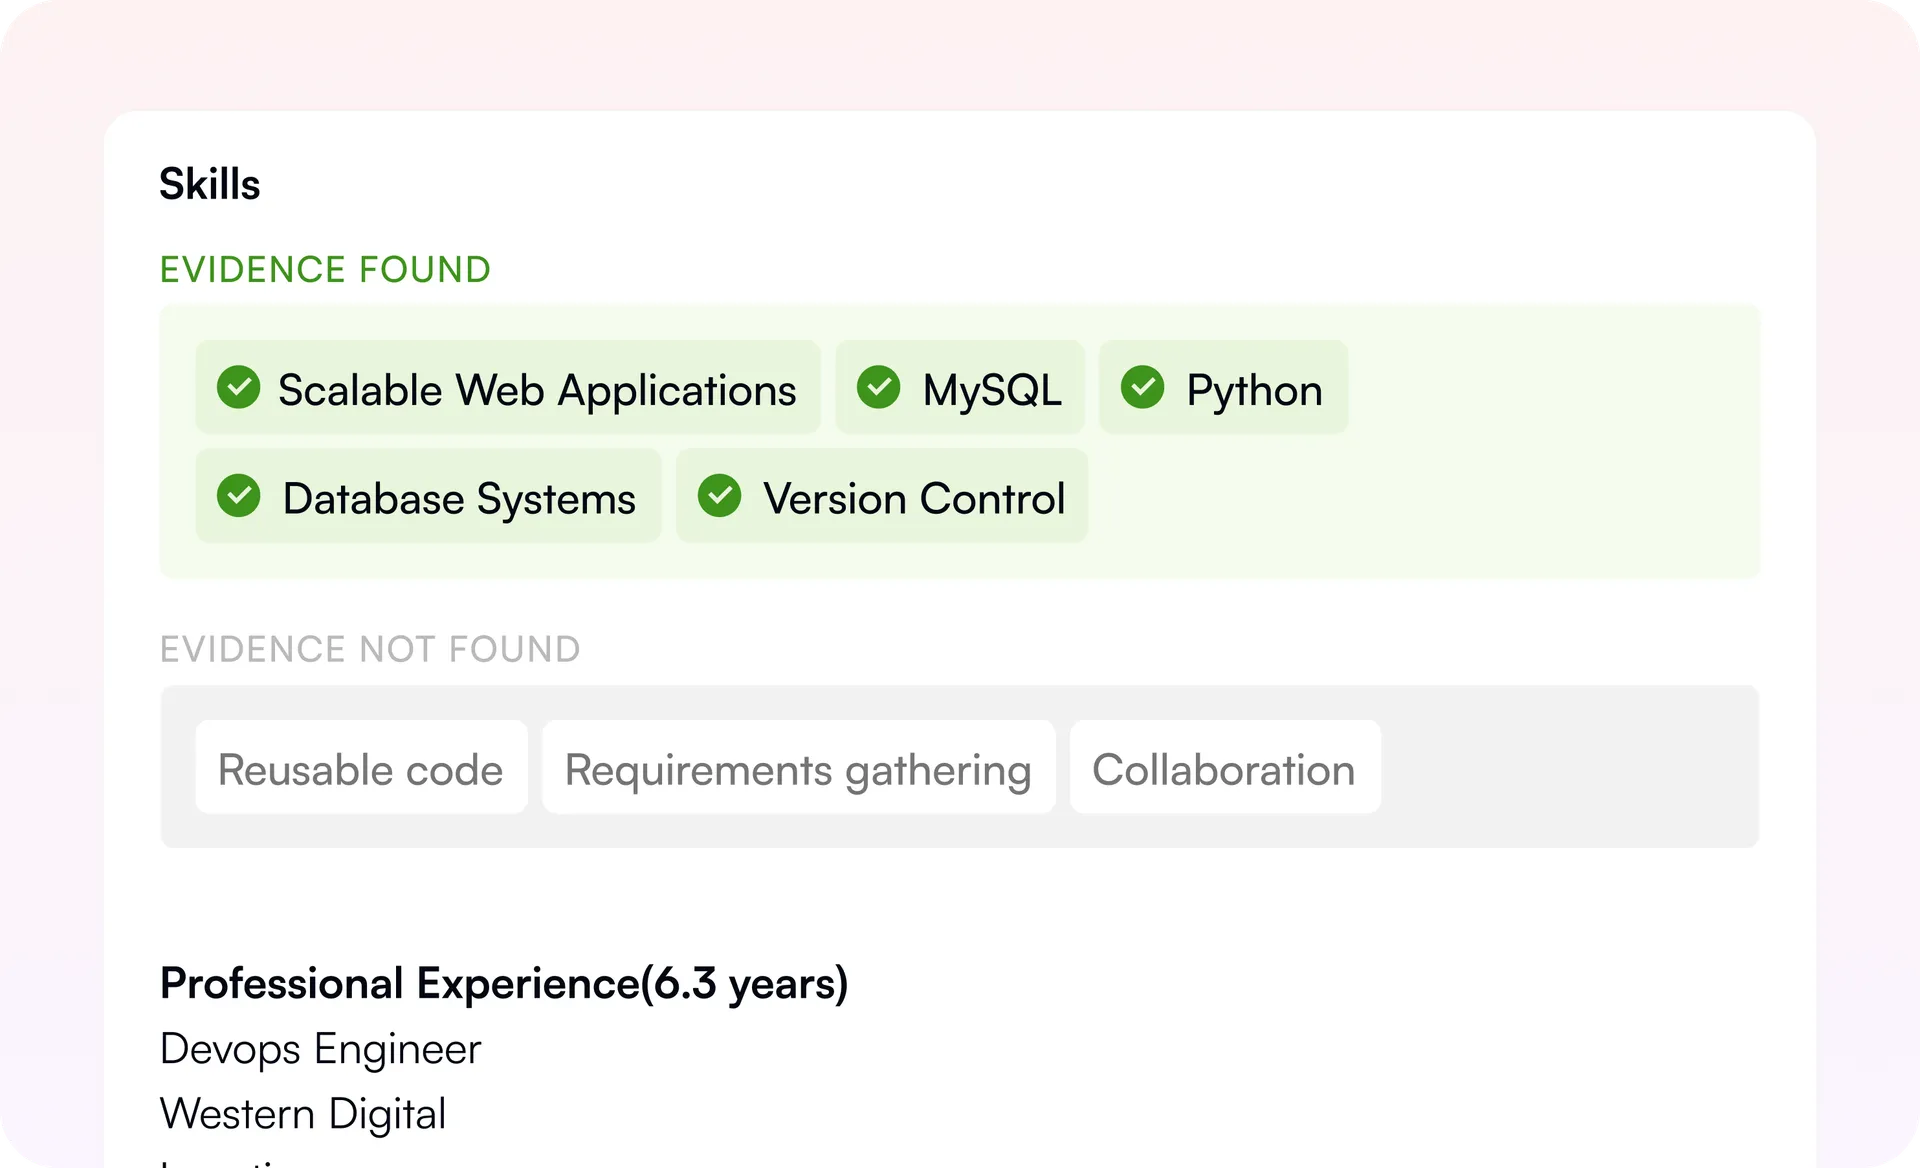Select the Database Systems skill chip
Image resolution: width=1920 pixels, height=1168 pixels.
pyautogui.click(x=429, y=496)
